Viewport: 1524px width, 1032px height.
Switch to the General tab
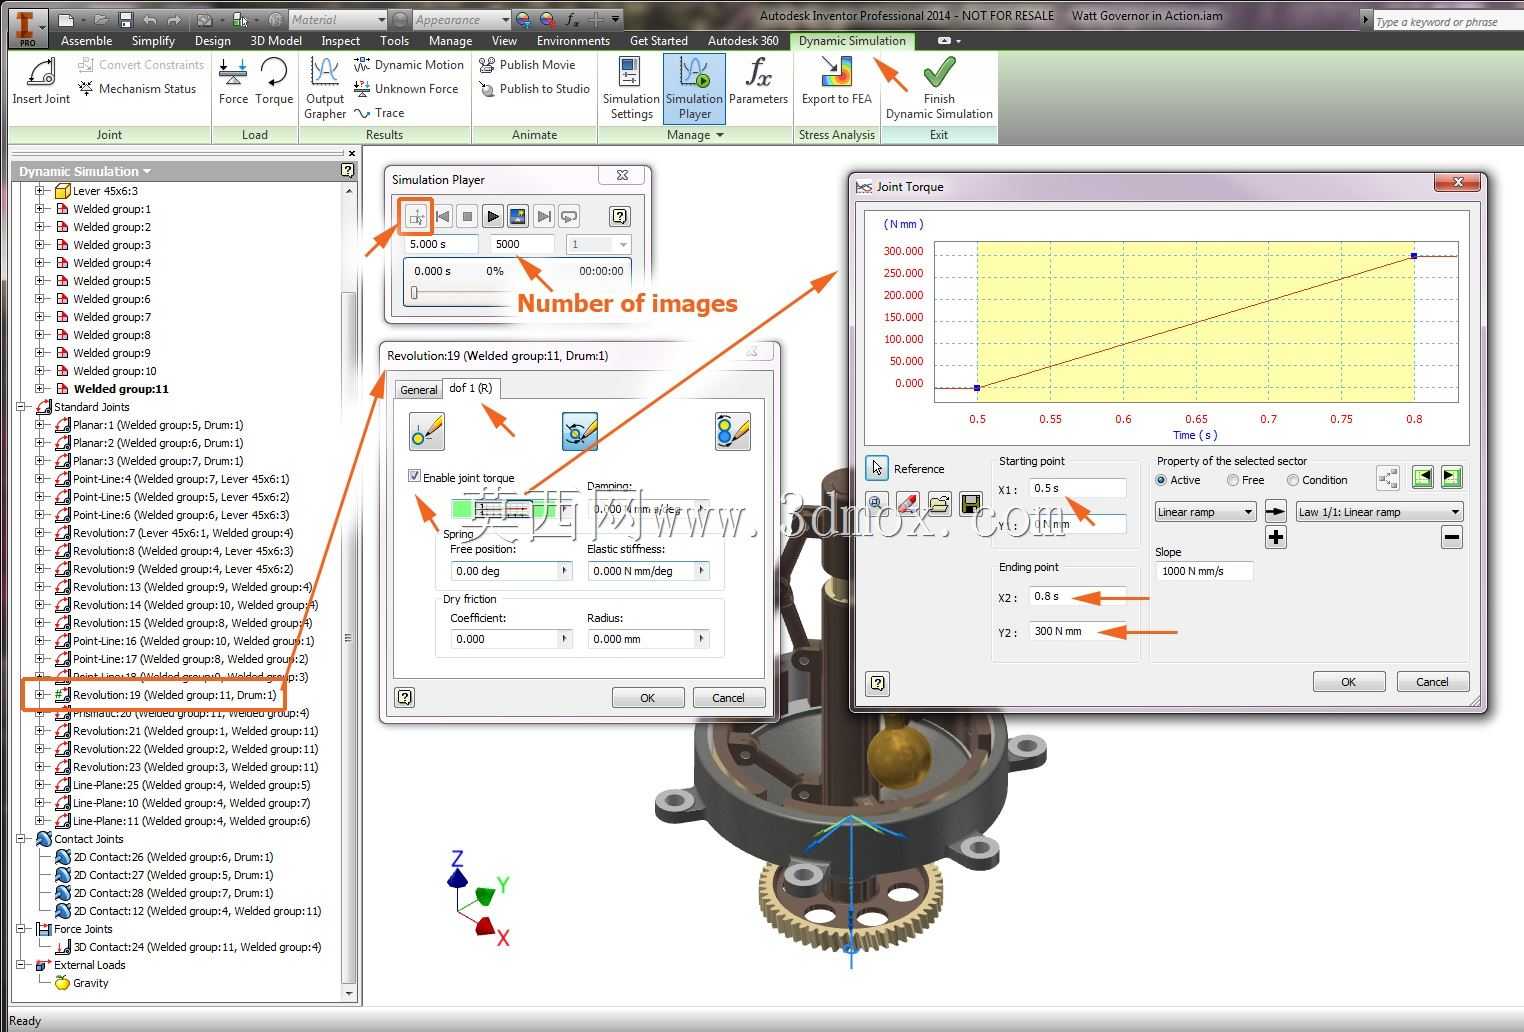pyautogui.click(x=419, y=390)
